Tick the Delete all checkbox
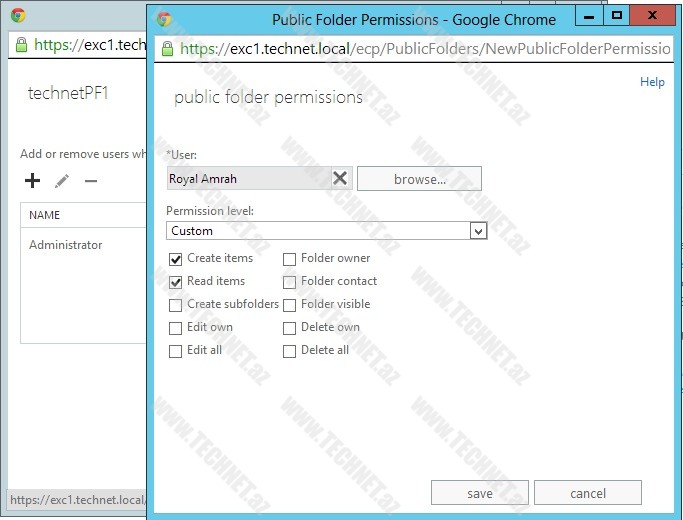683x520 pixels. [x=290, y=351]
